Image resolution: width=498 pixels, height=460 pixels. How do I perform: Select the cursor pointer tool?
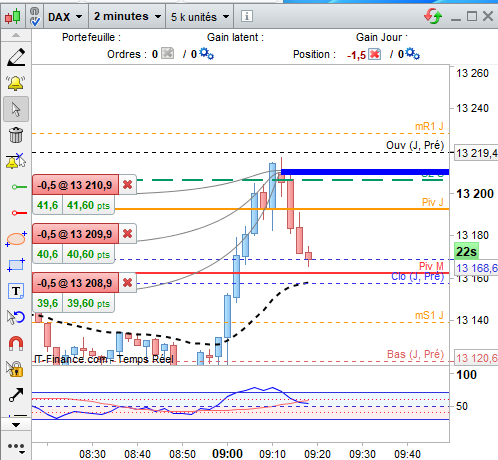pyautogui.click(x=16, y=109)
